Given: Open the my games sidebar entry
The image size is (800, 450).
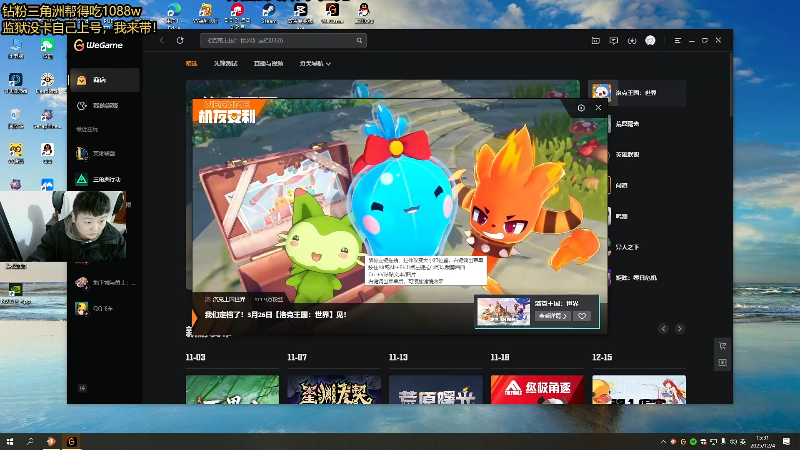Looking at the screenshot, I should coord(105,106).
